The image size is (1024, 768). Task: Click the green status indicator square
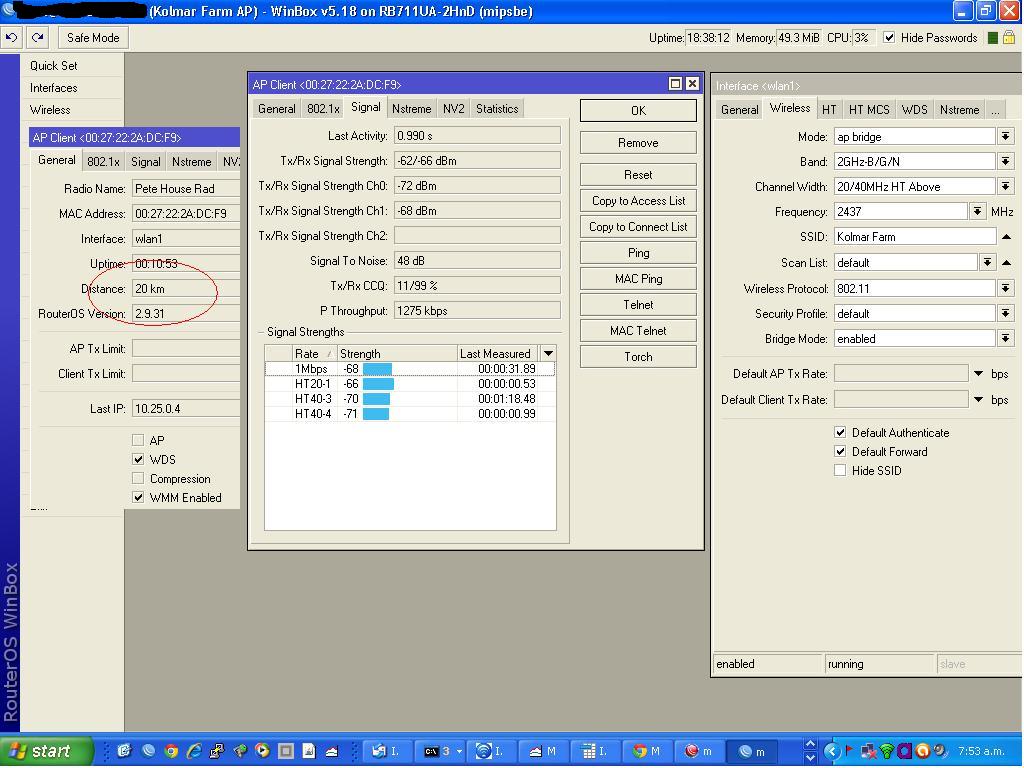point(993,38)
